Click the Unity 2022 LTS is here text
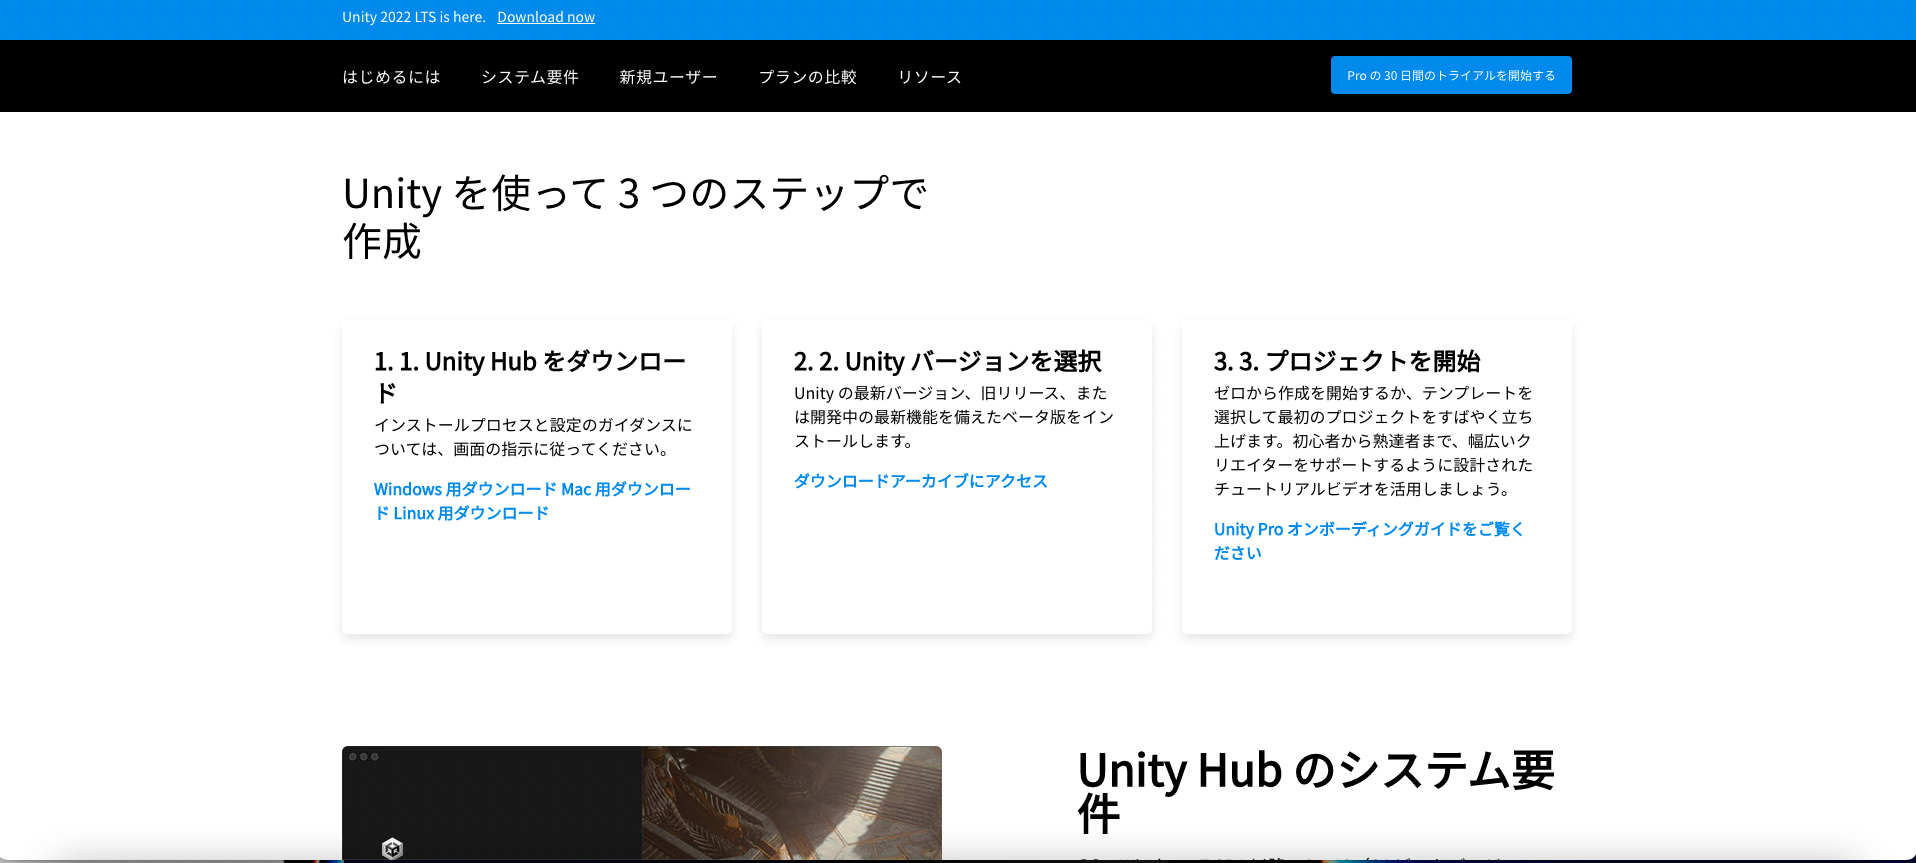The width and height of the screenshot is (1916, 863). (414, 17)
